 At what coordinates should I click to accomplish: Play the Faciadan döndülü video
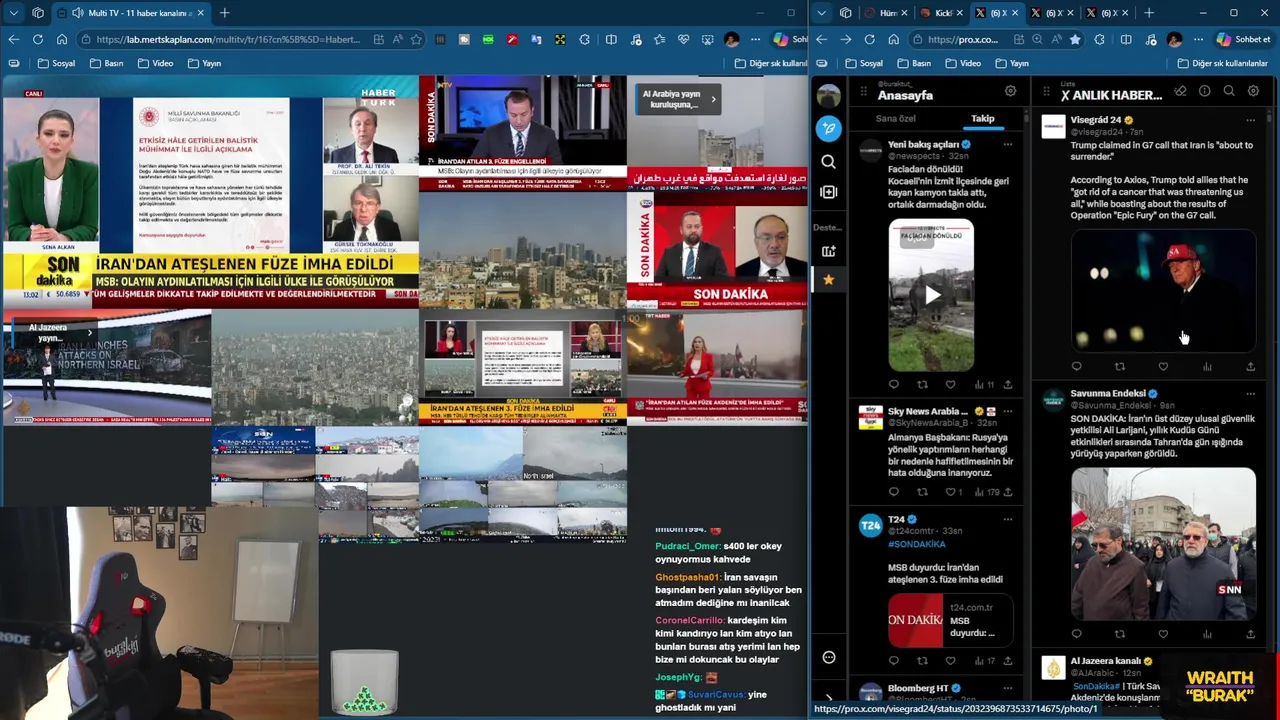(931, 295)
